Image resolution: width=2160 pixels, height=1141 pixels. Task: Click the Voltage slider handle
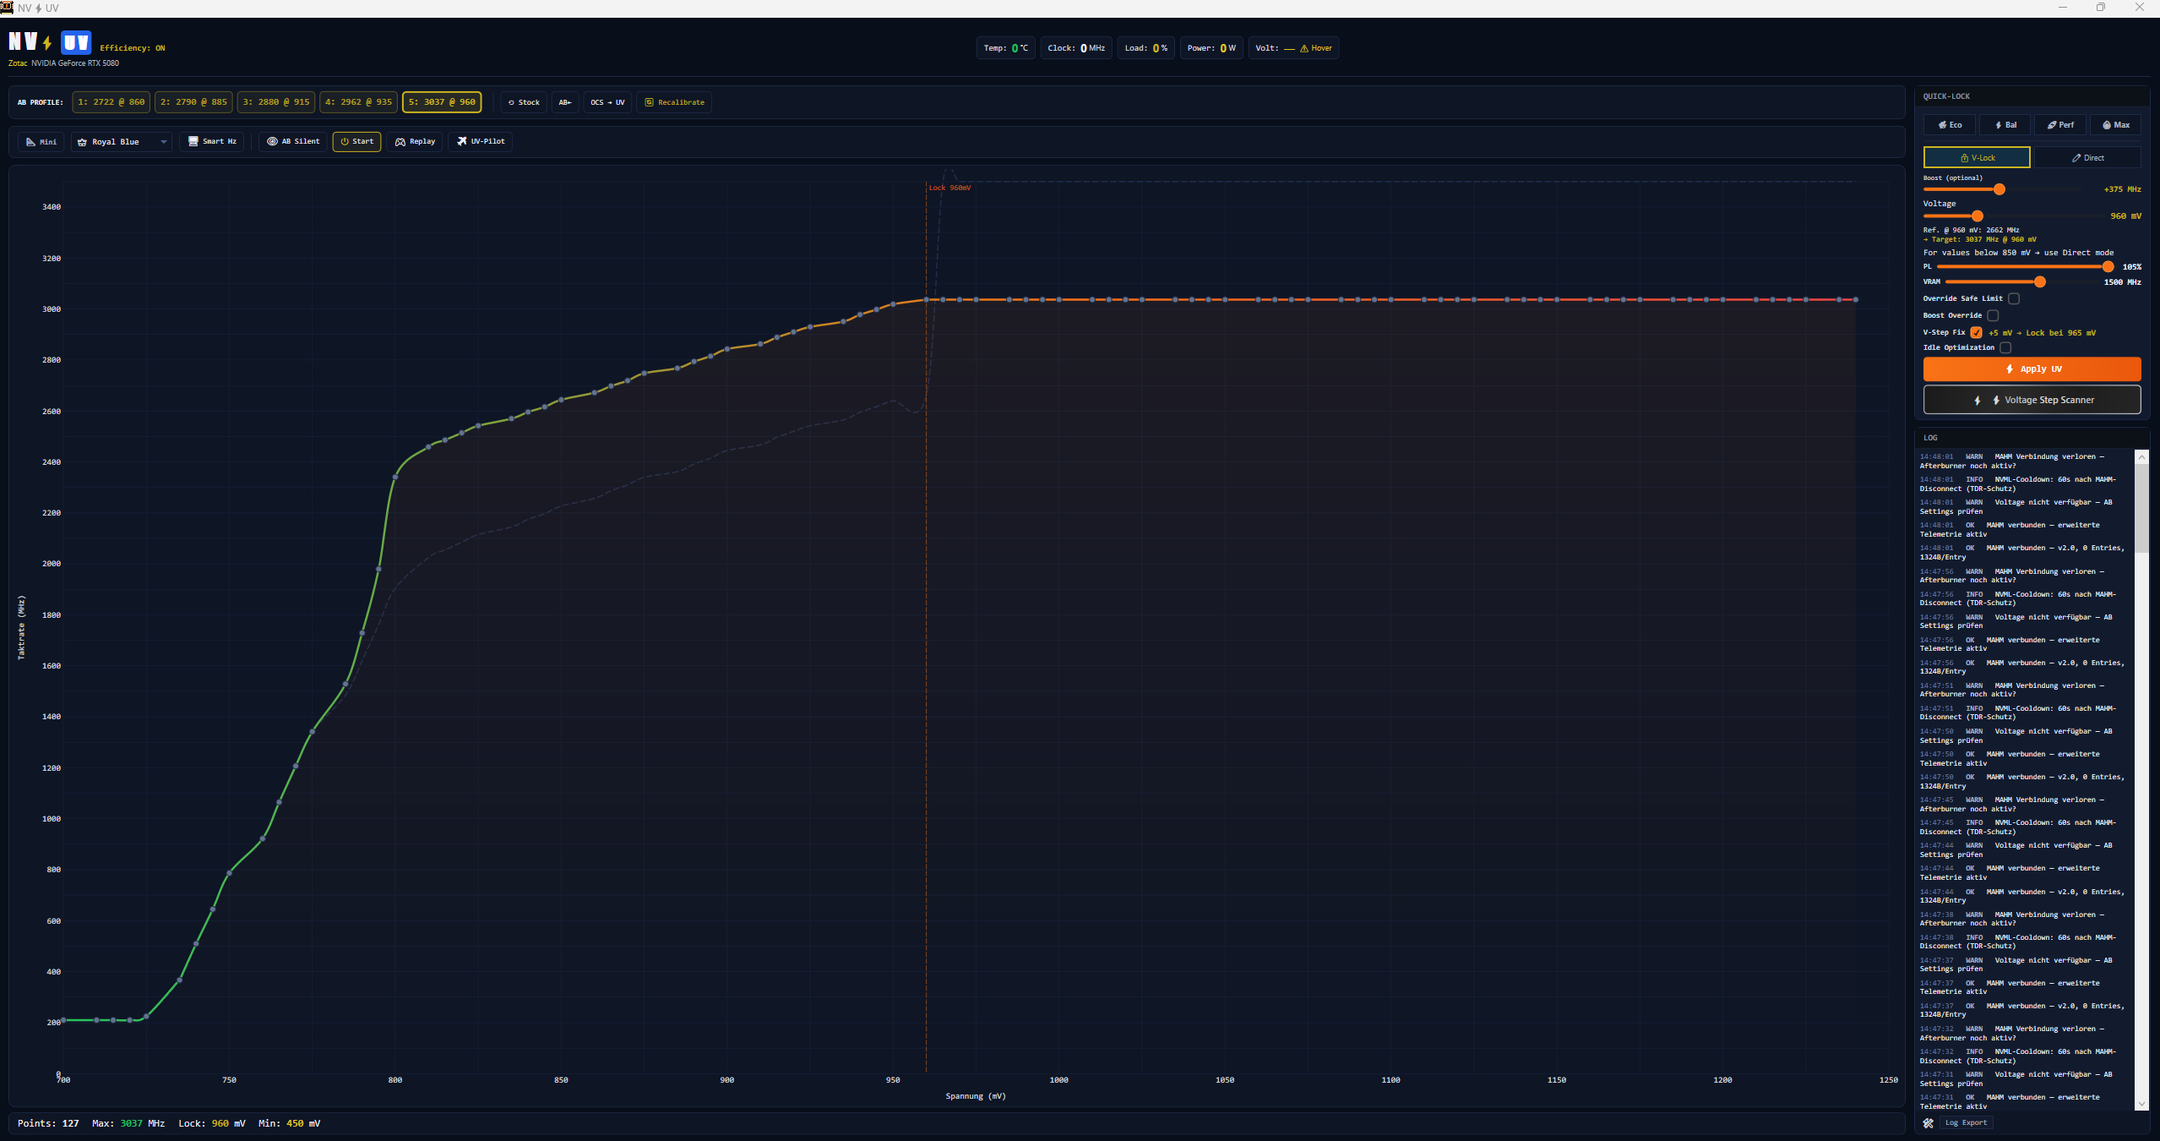1977,216
